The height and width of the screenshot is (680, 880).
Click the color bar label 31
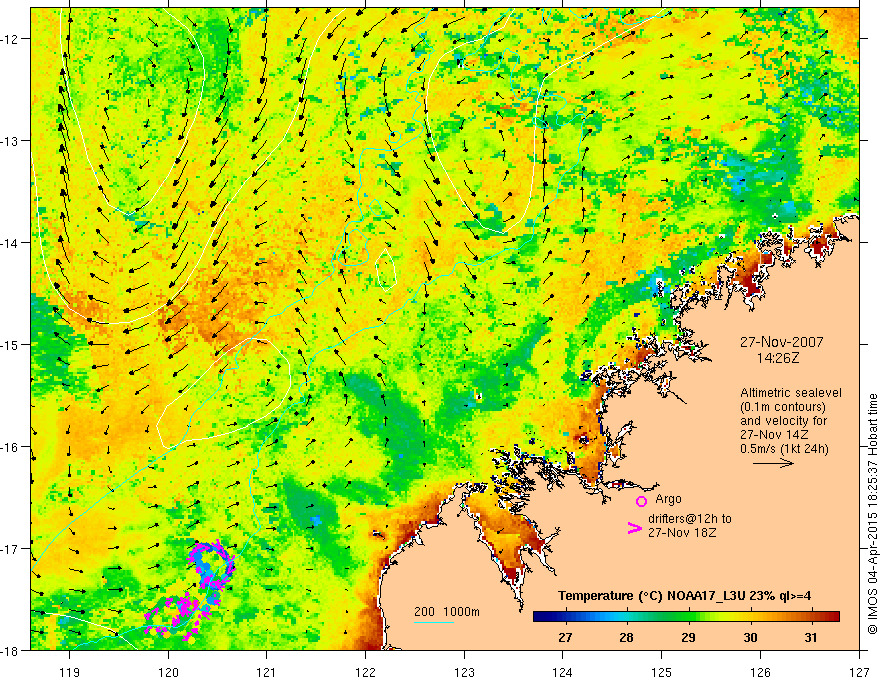pos(810,637)
